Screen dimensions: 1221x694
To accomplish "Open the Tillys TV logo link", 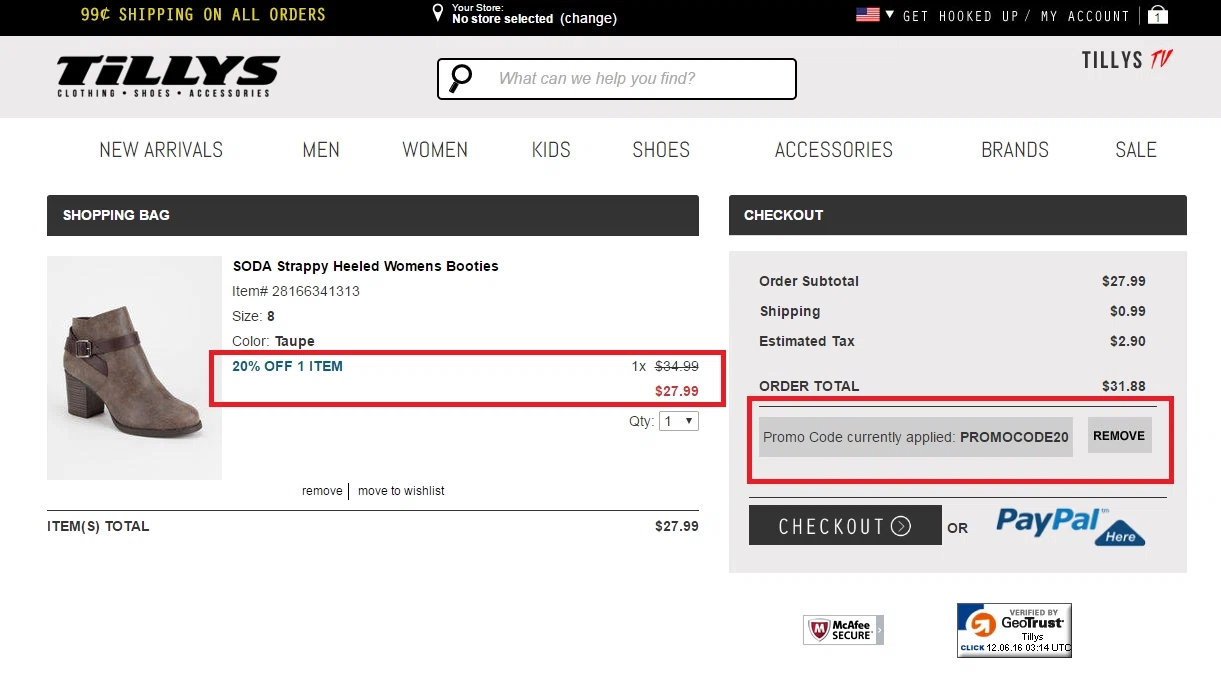I will click(1126, 60).
